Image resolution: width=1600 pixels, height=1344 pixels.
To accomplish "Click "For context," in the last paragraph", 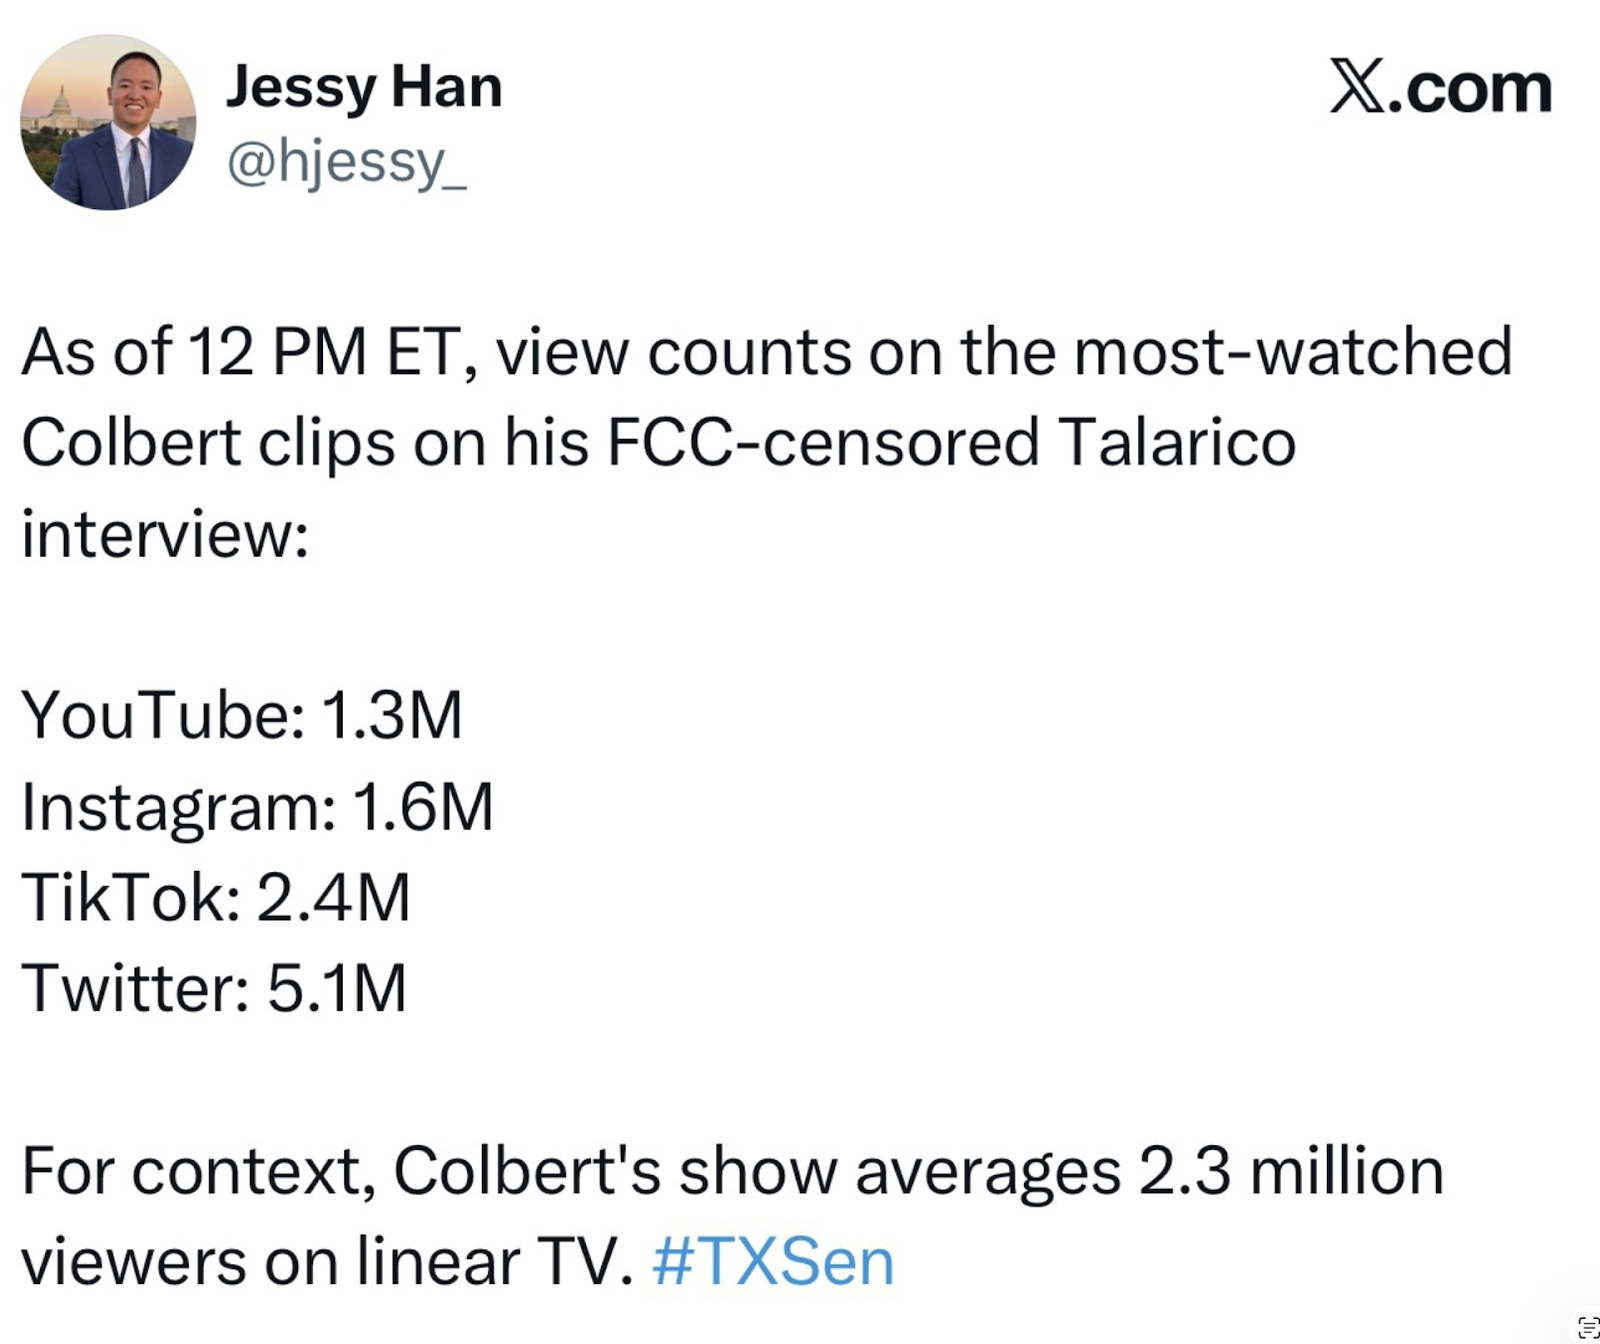I will tap(198, 1171).
